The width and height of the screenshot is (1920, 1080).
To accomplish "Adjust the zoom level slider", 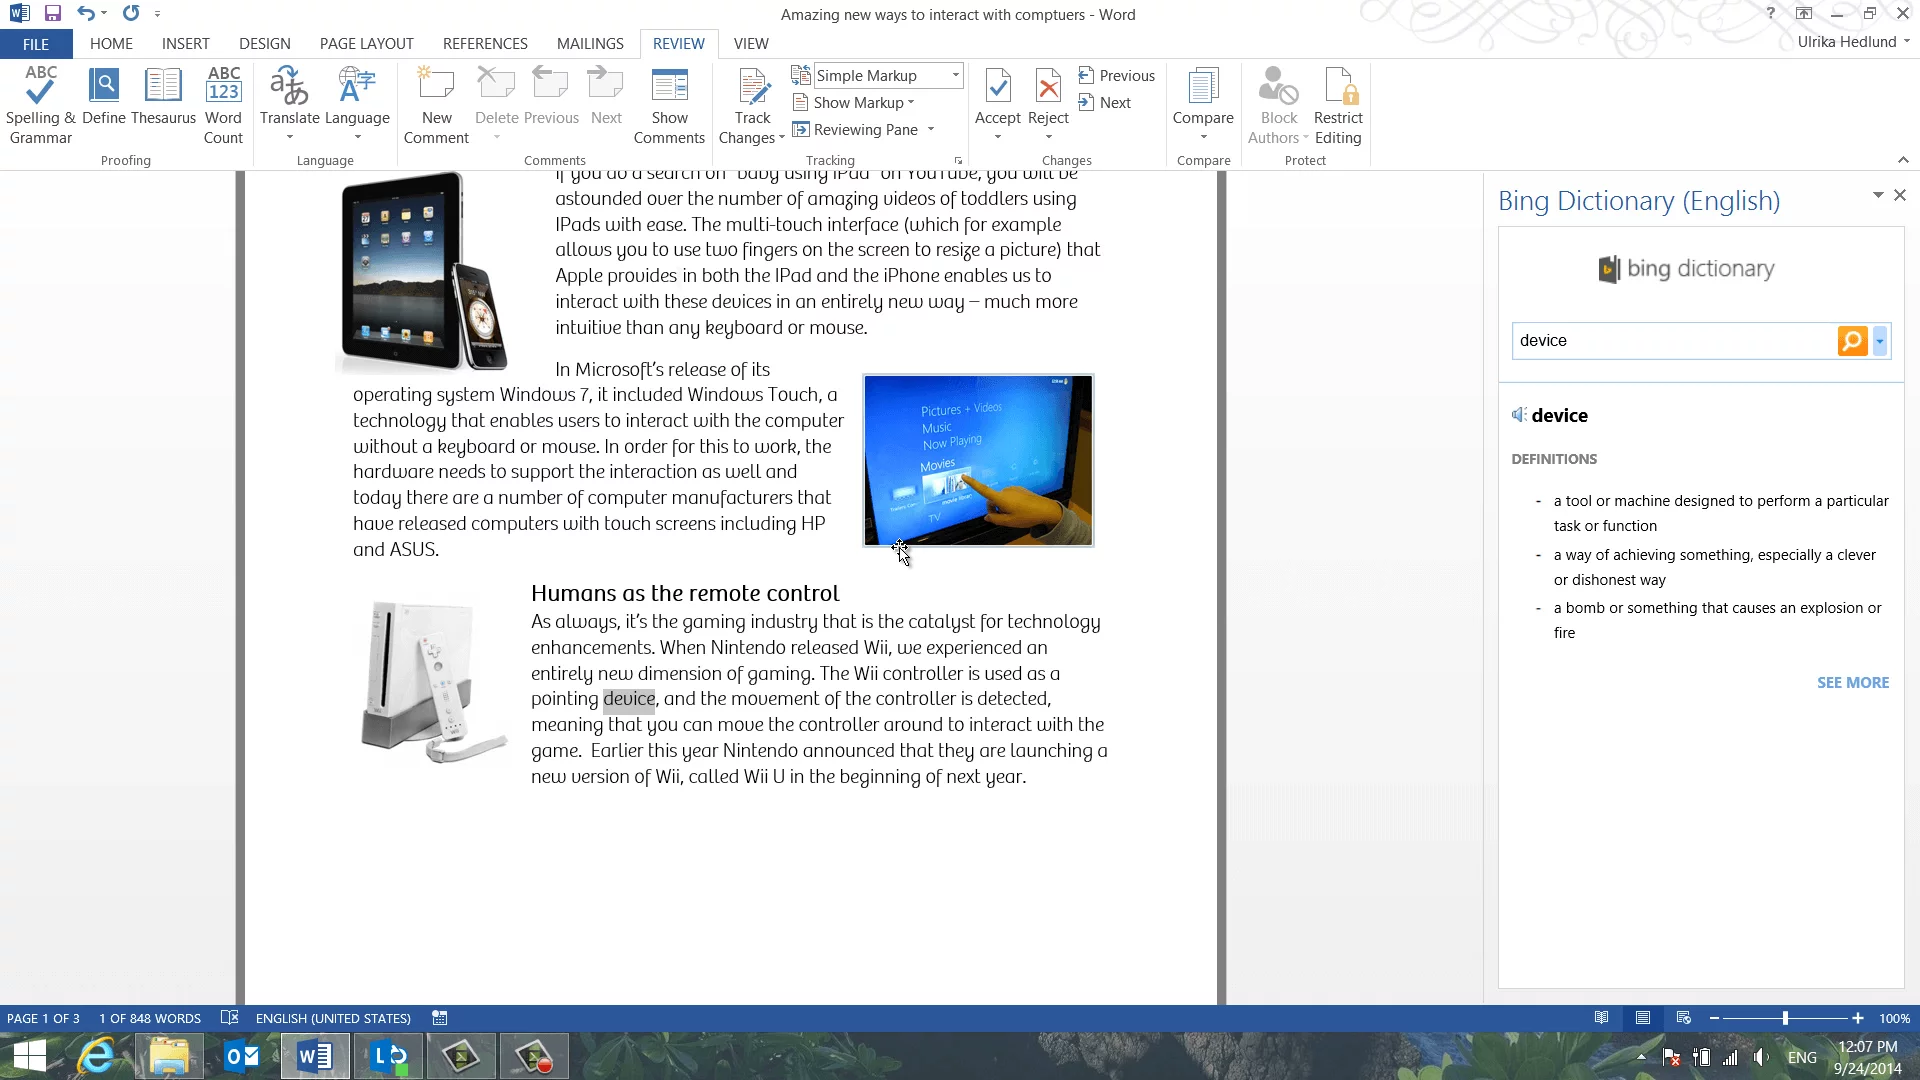I will pyautogui.click(x=1785, y=1018).
